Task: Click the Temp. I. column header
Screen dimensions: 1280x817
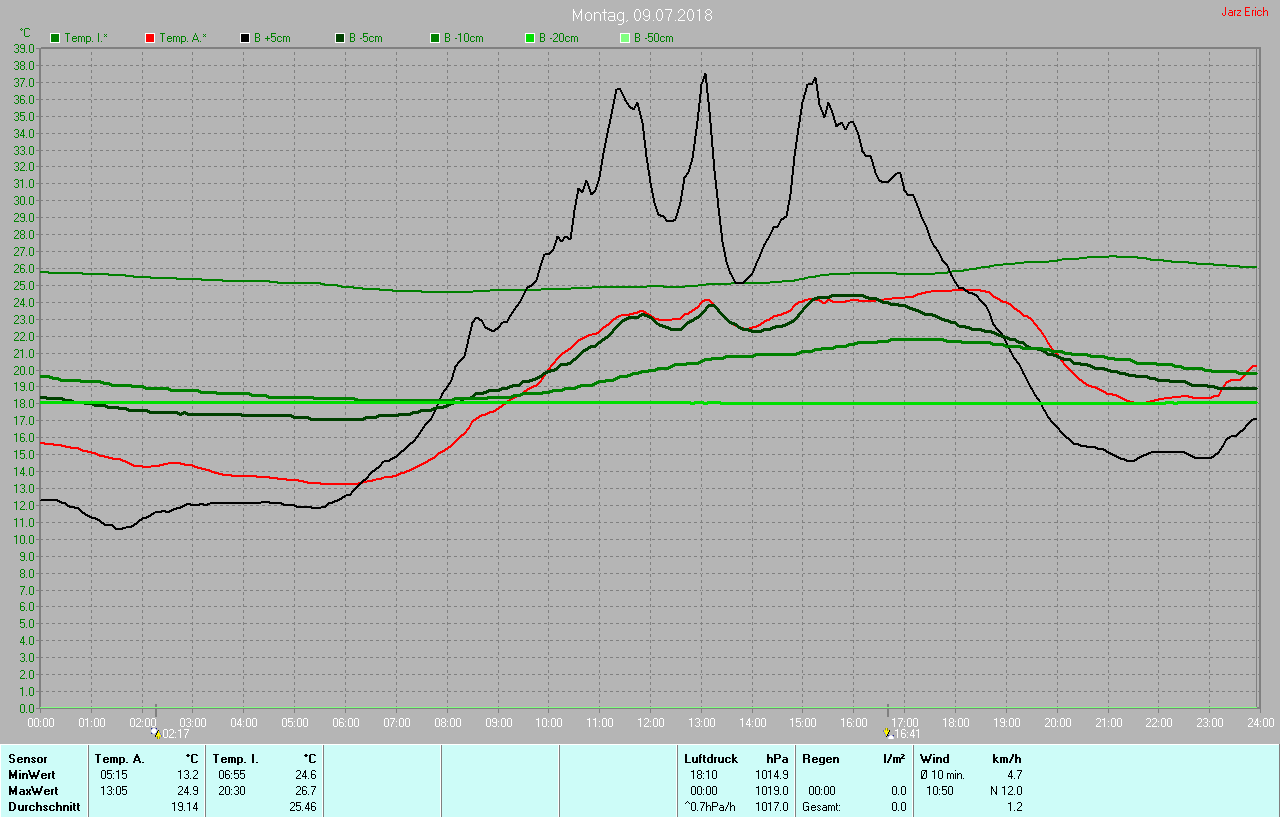Action: tap(235, 759)
